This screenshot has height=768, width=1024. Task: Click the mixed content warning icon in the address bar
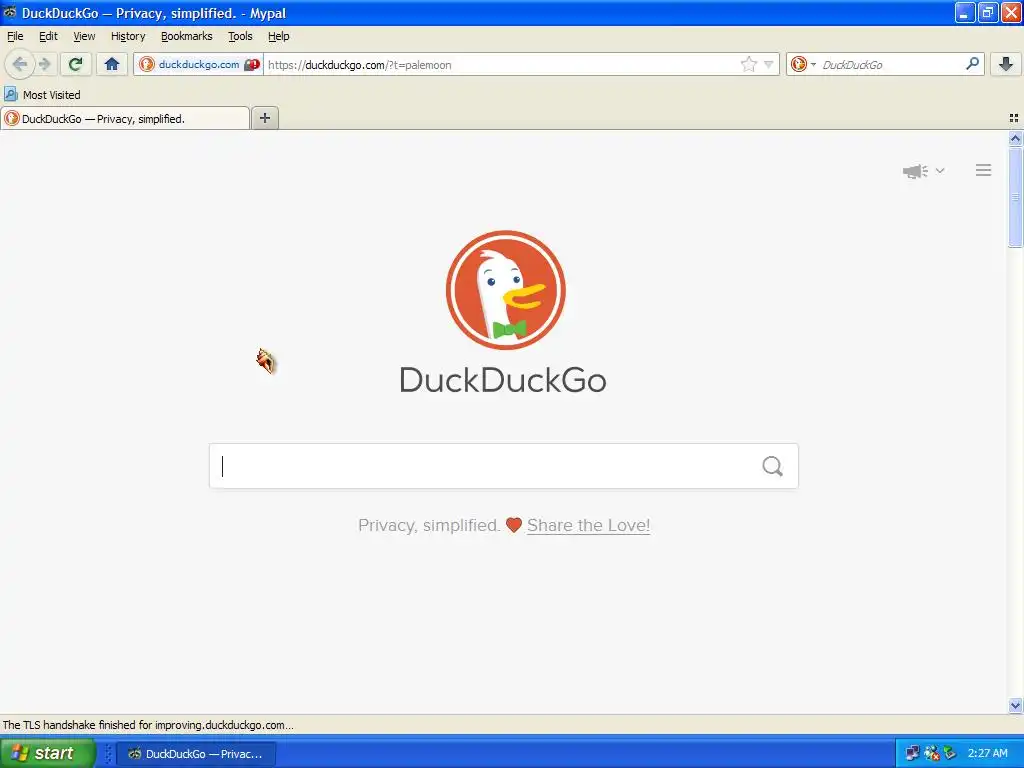[x=252, y=65]
